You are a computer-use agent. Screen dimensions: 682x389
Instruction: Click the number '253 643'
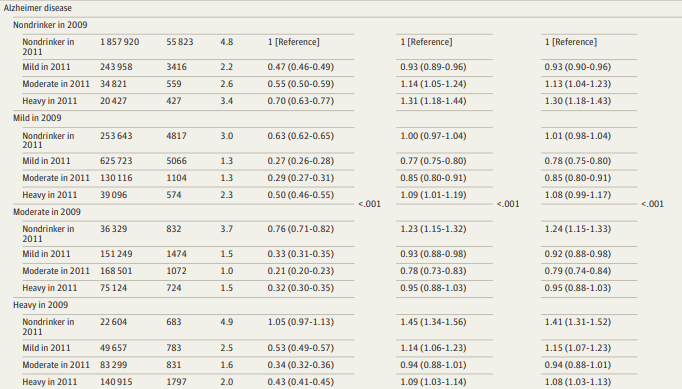point(116,136)
